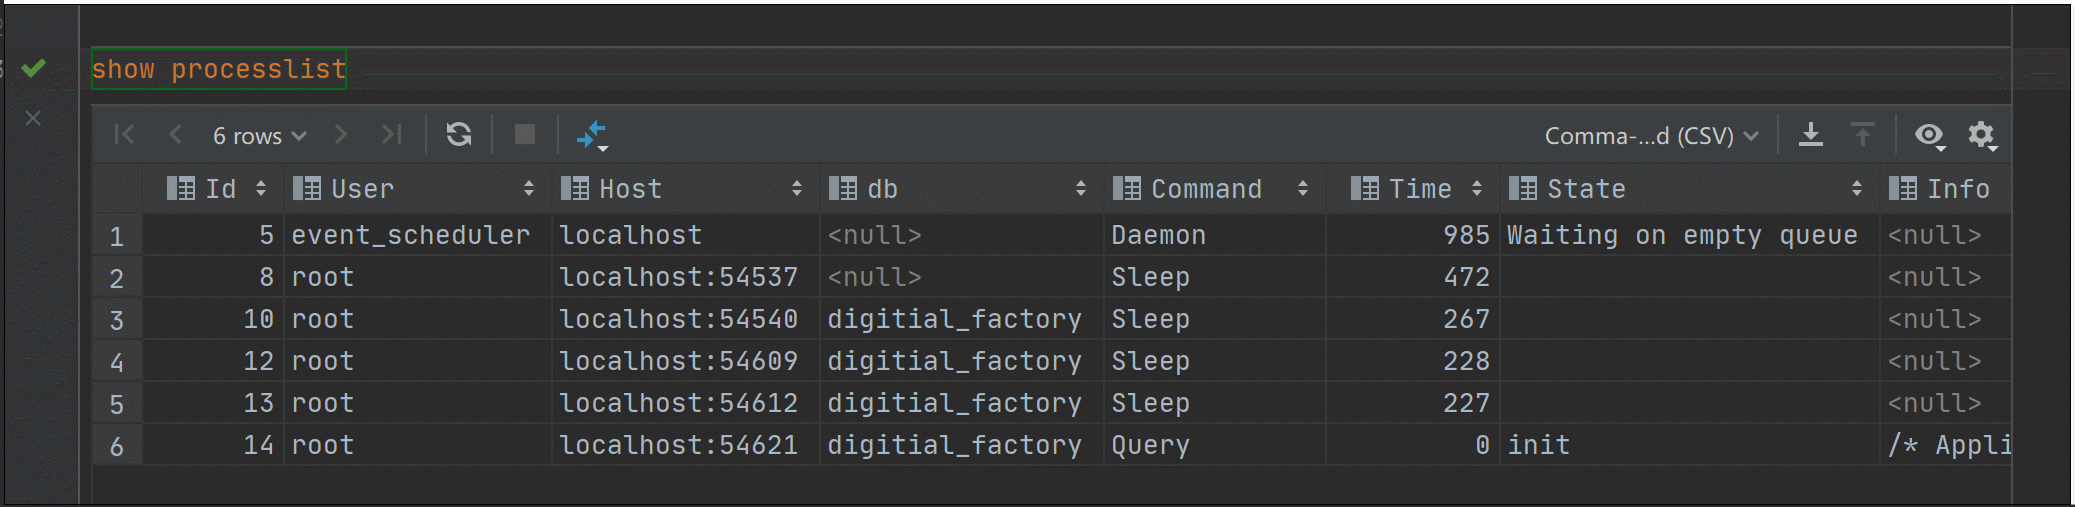Close the result panel with X

coord(33,118)
